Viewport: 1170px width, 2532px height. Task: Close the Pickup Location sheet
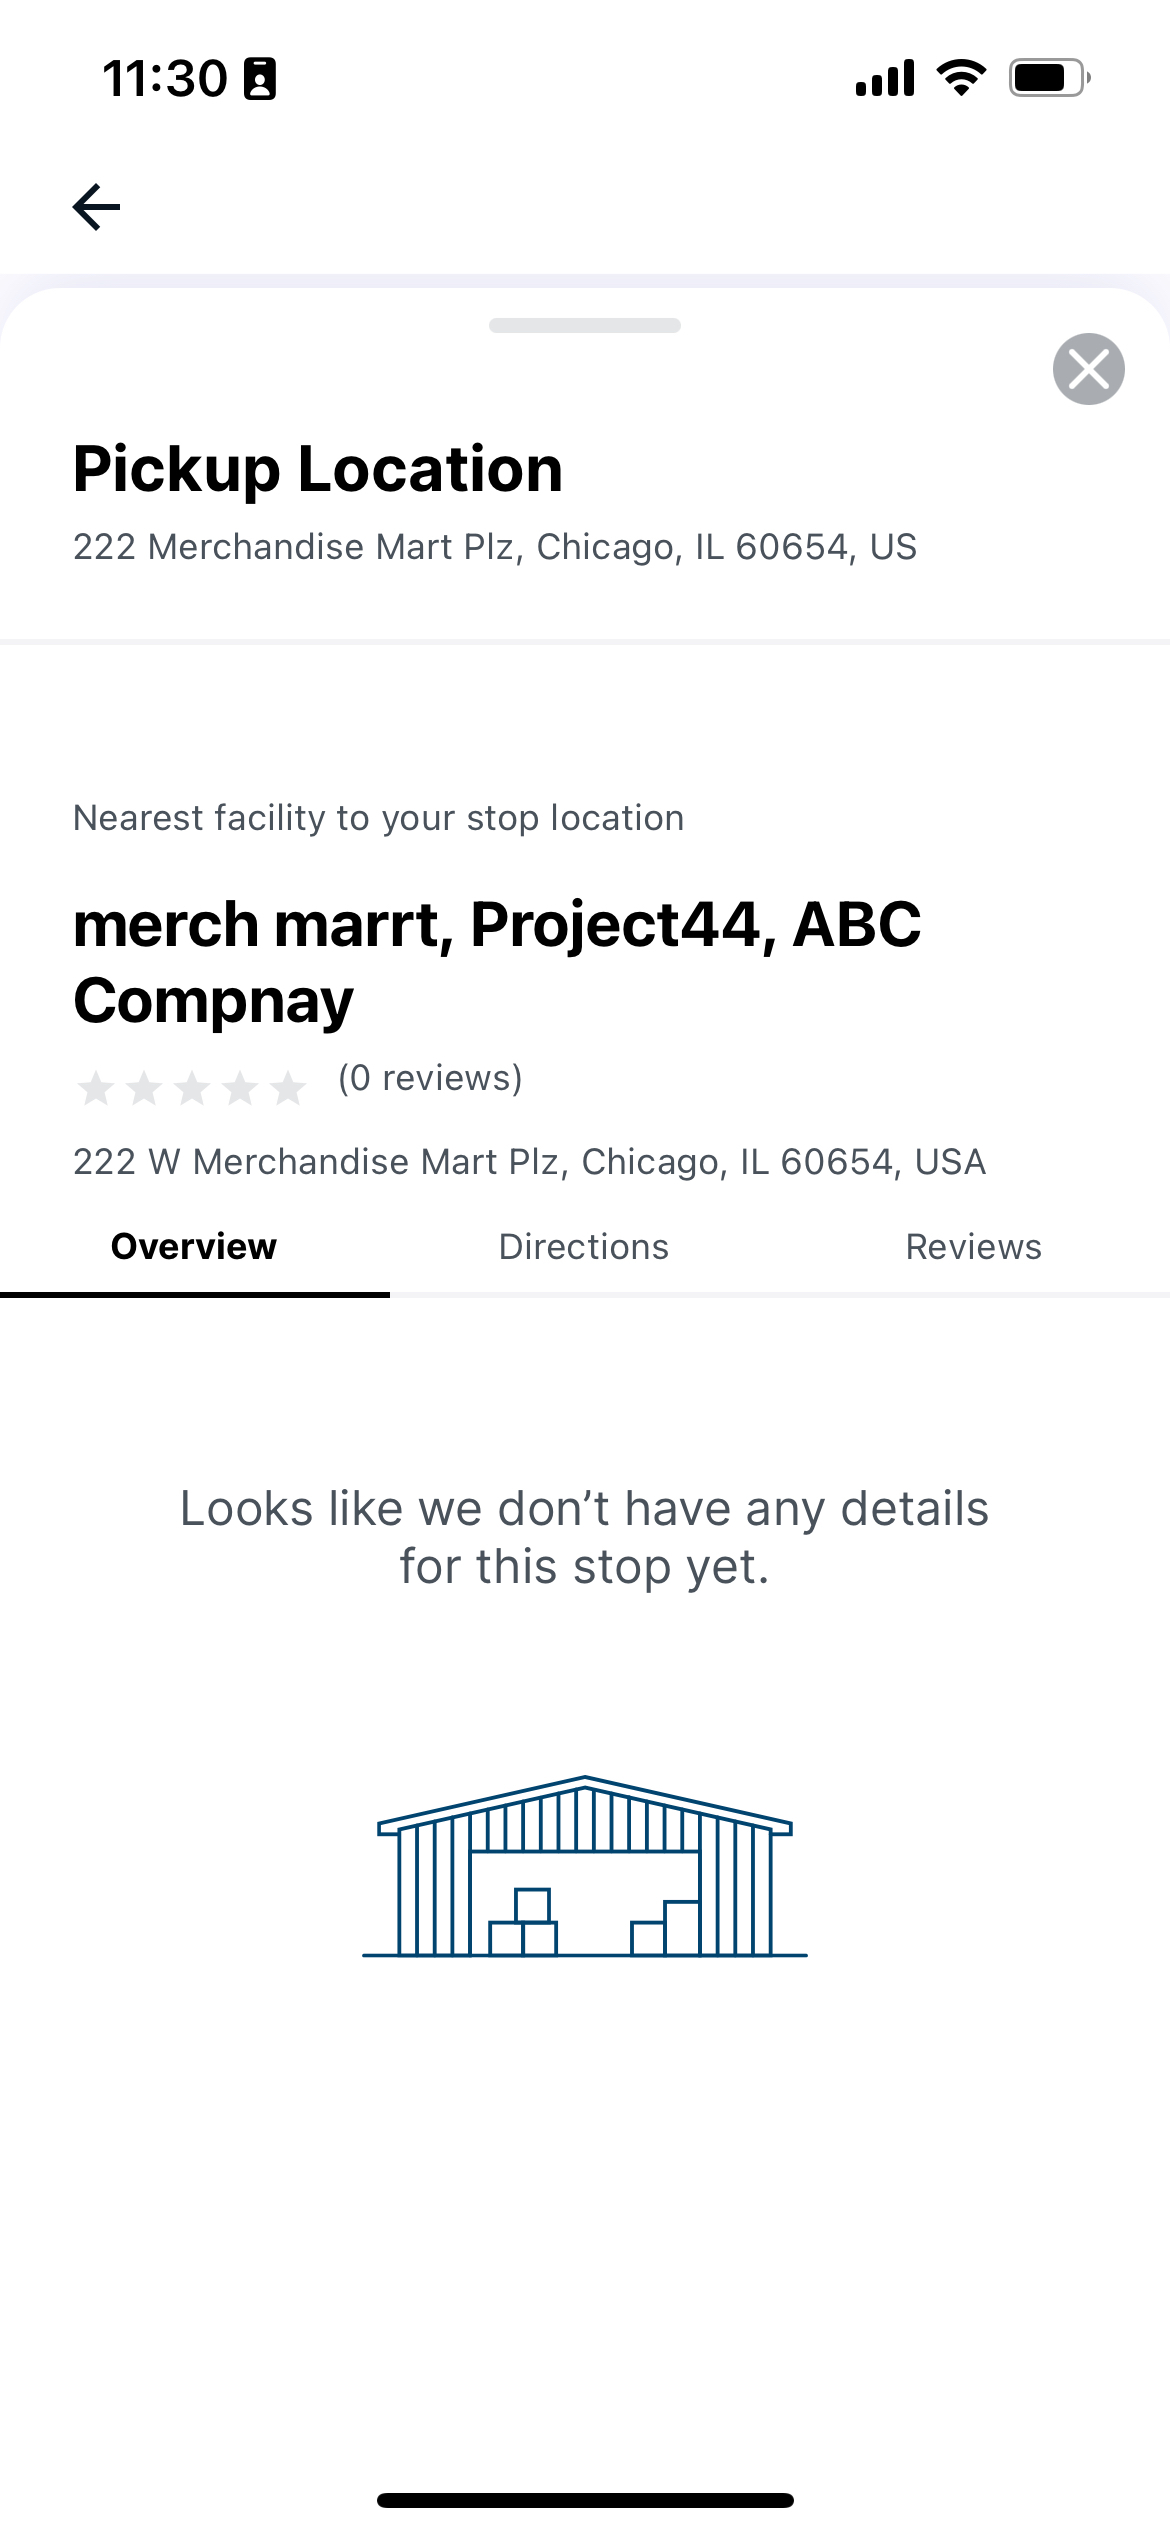coord(1088,369)
